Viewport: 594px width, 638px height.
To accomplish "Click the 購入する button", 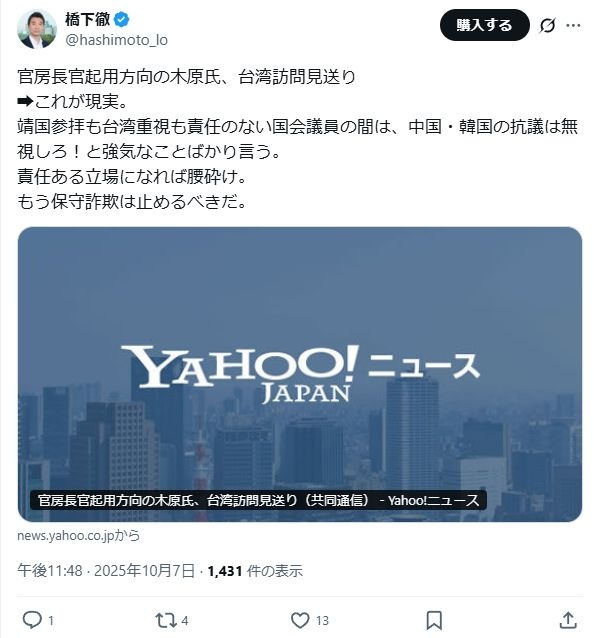I will tap(485, 25).
